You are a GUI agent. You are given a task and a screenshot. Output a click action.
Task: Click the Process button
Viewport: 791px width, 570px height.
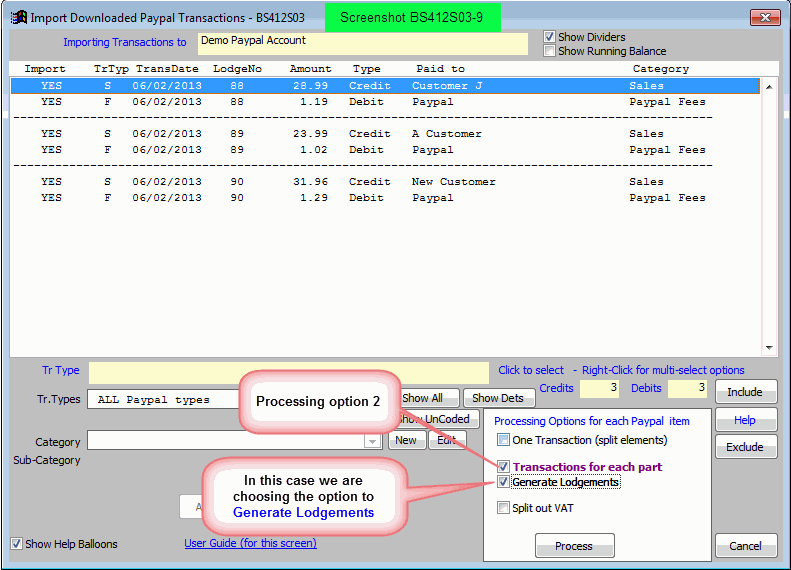tap(575, 546)
